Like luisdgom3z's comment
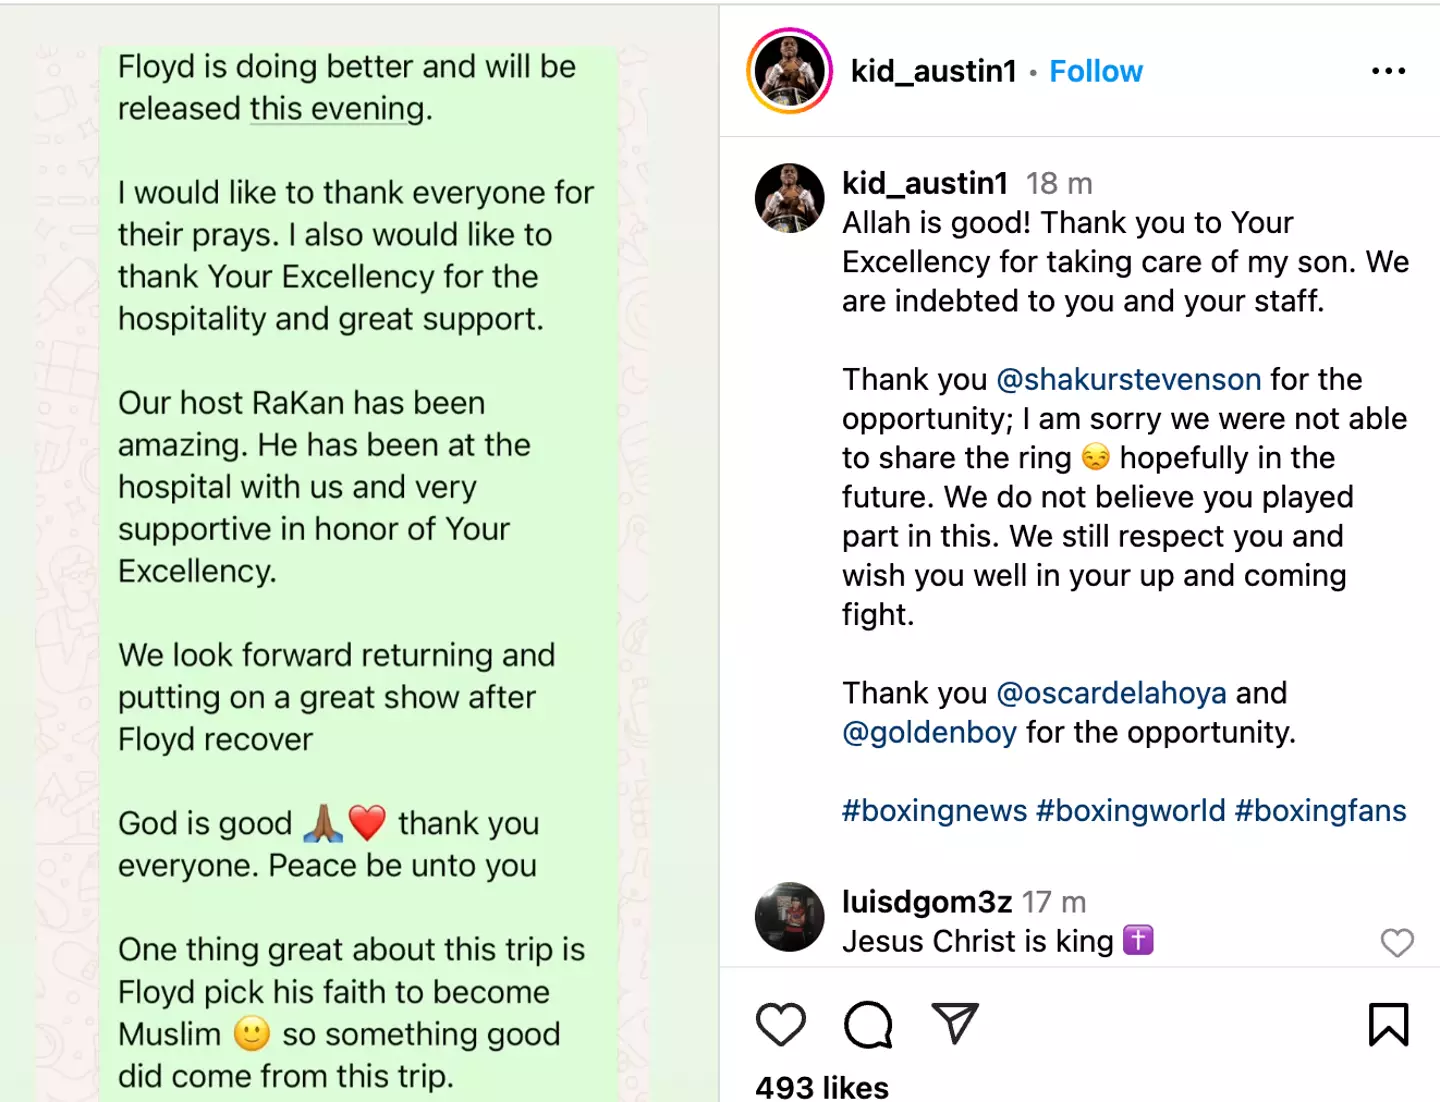This screenshot has height=1102, width=1440. click(1397, 942)
